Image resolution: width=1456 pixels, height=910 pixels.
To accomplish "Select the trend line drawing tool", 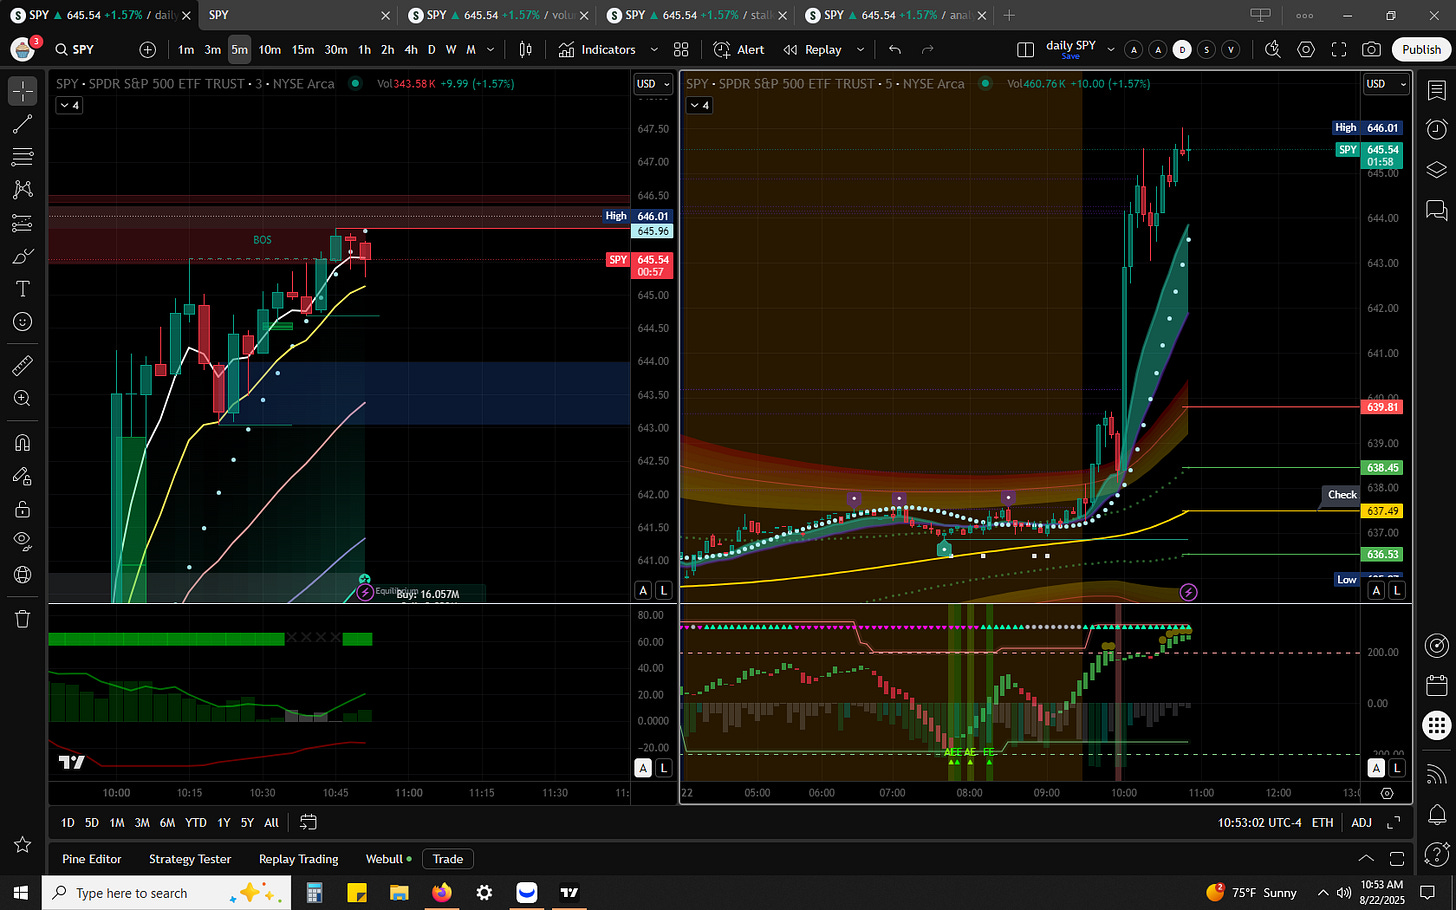I will [22, 124].
